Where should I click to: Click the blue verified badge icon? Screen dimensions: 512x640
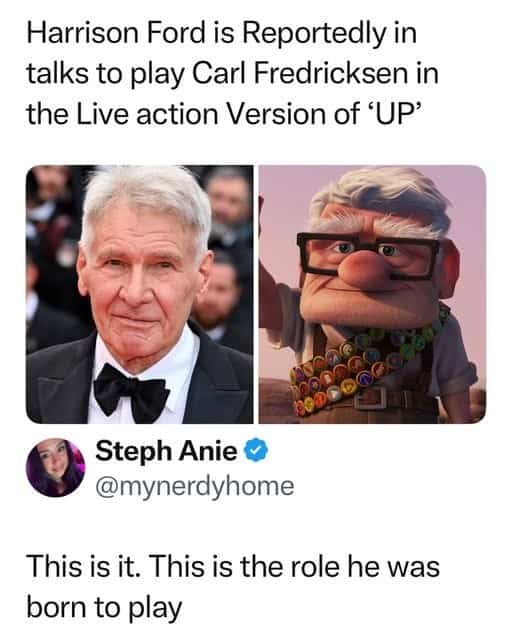256,451
